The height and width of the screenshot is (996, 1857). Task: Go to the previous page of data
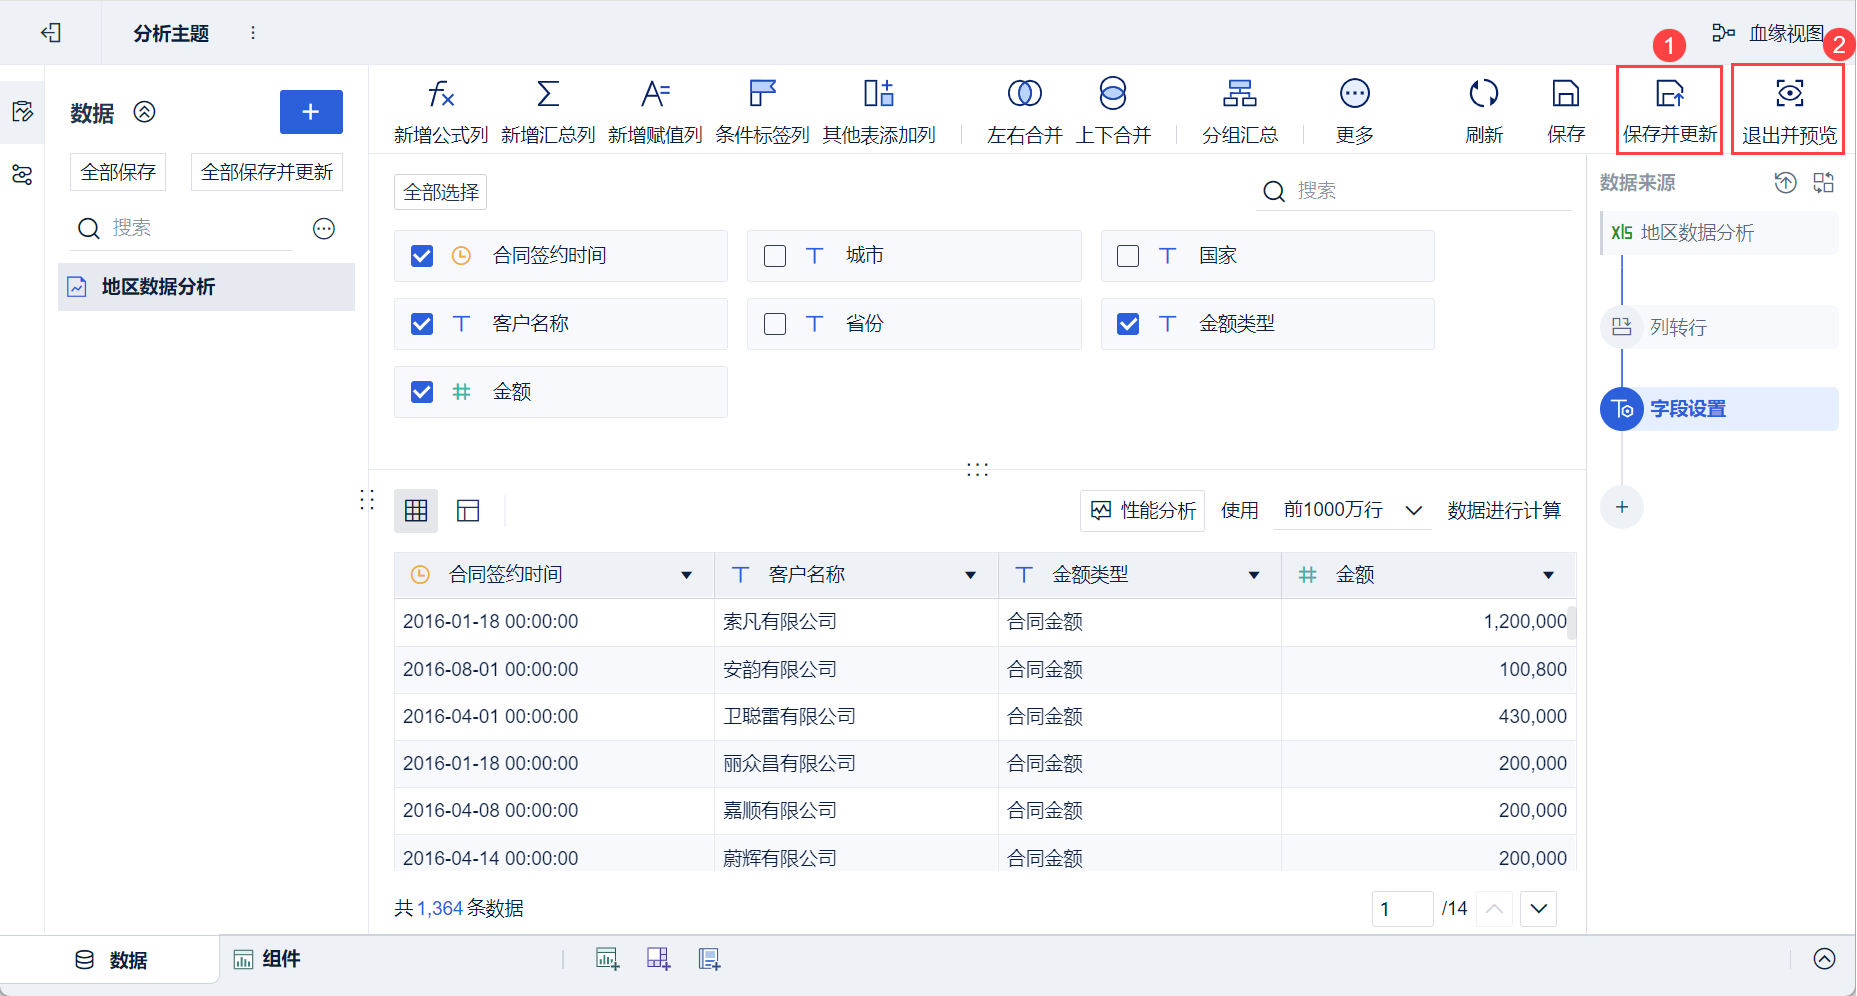1494,909
